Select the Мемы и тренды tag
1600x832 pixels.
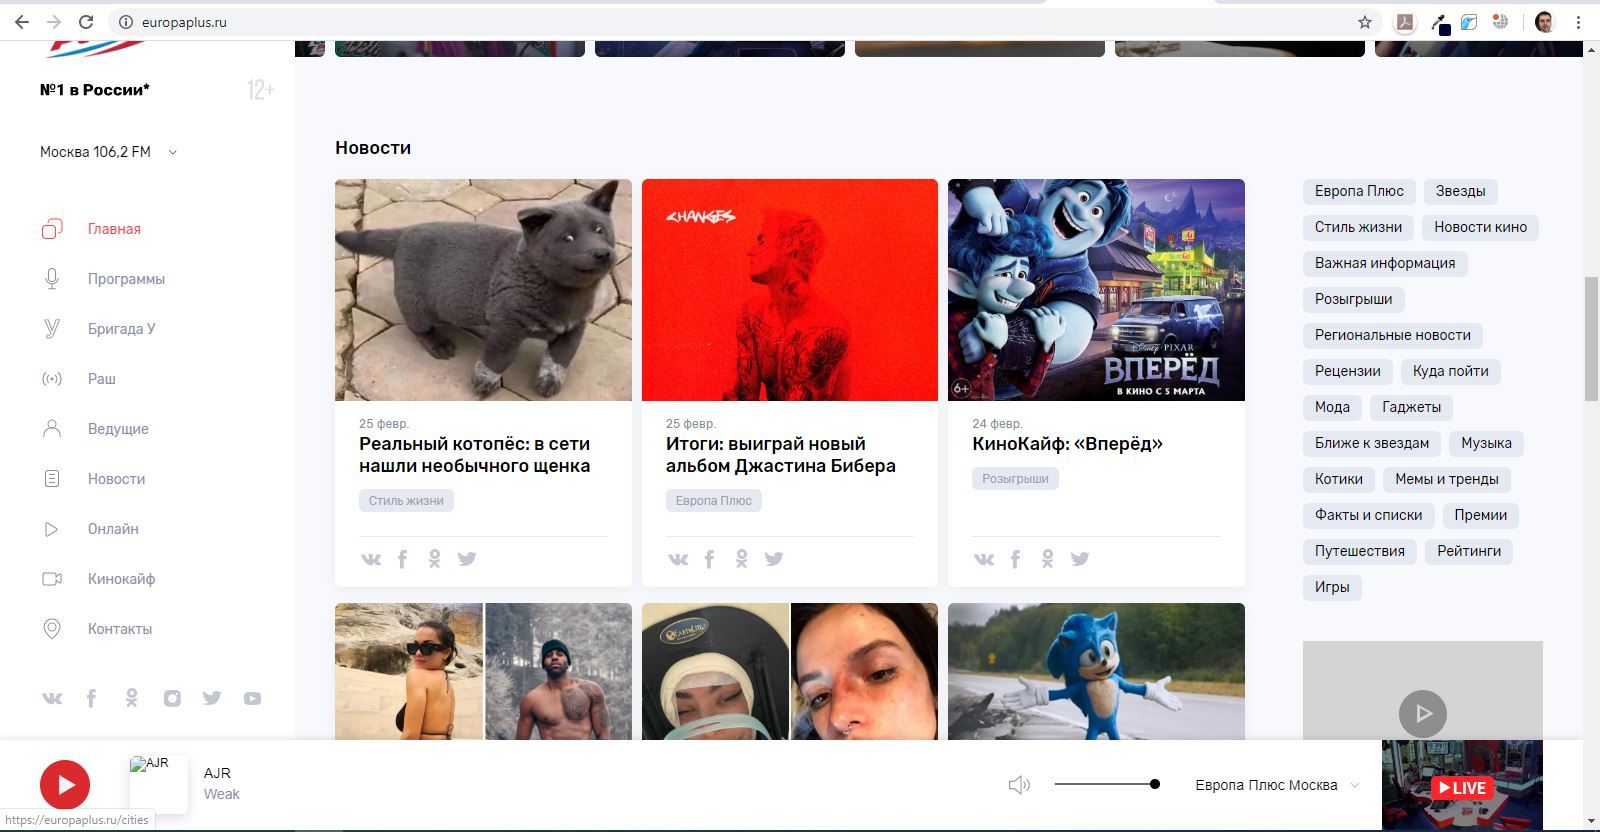coord(1447,479)
